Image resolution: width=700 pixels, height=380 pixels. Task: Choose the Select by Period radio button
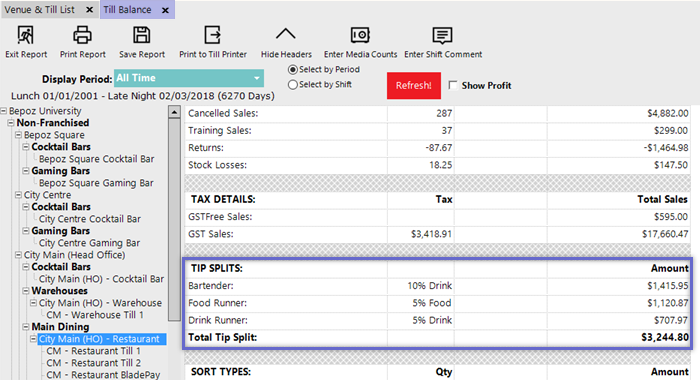(293, 70)
